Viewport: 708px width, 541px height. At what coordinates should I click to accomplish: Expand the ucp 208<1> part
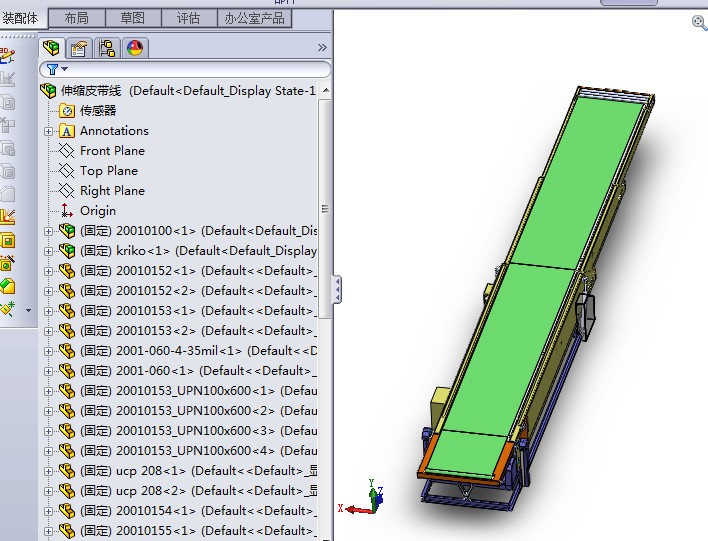(x=48, y=471)
